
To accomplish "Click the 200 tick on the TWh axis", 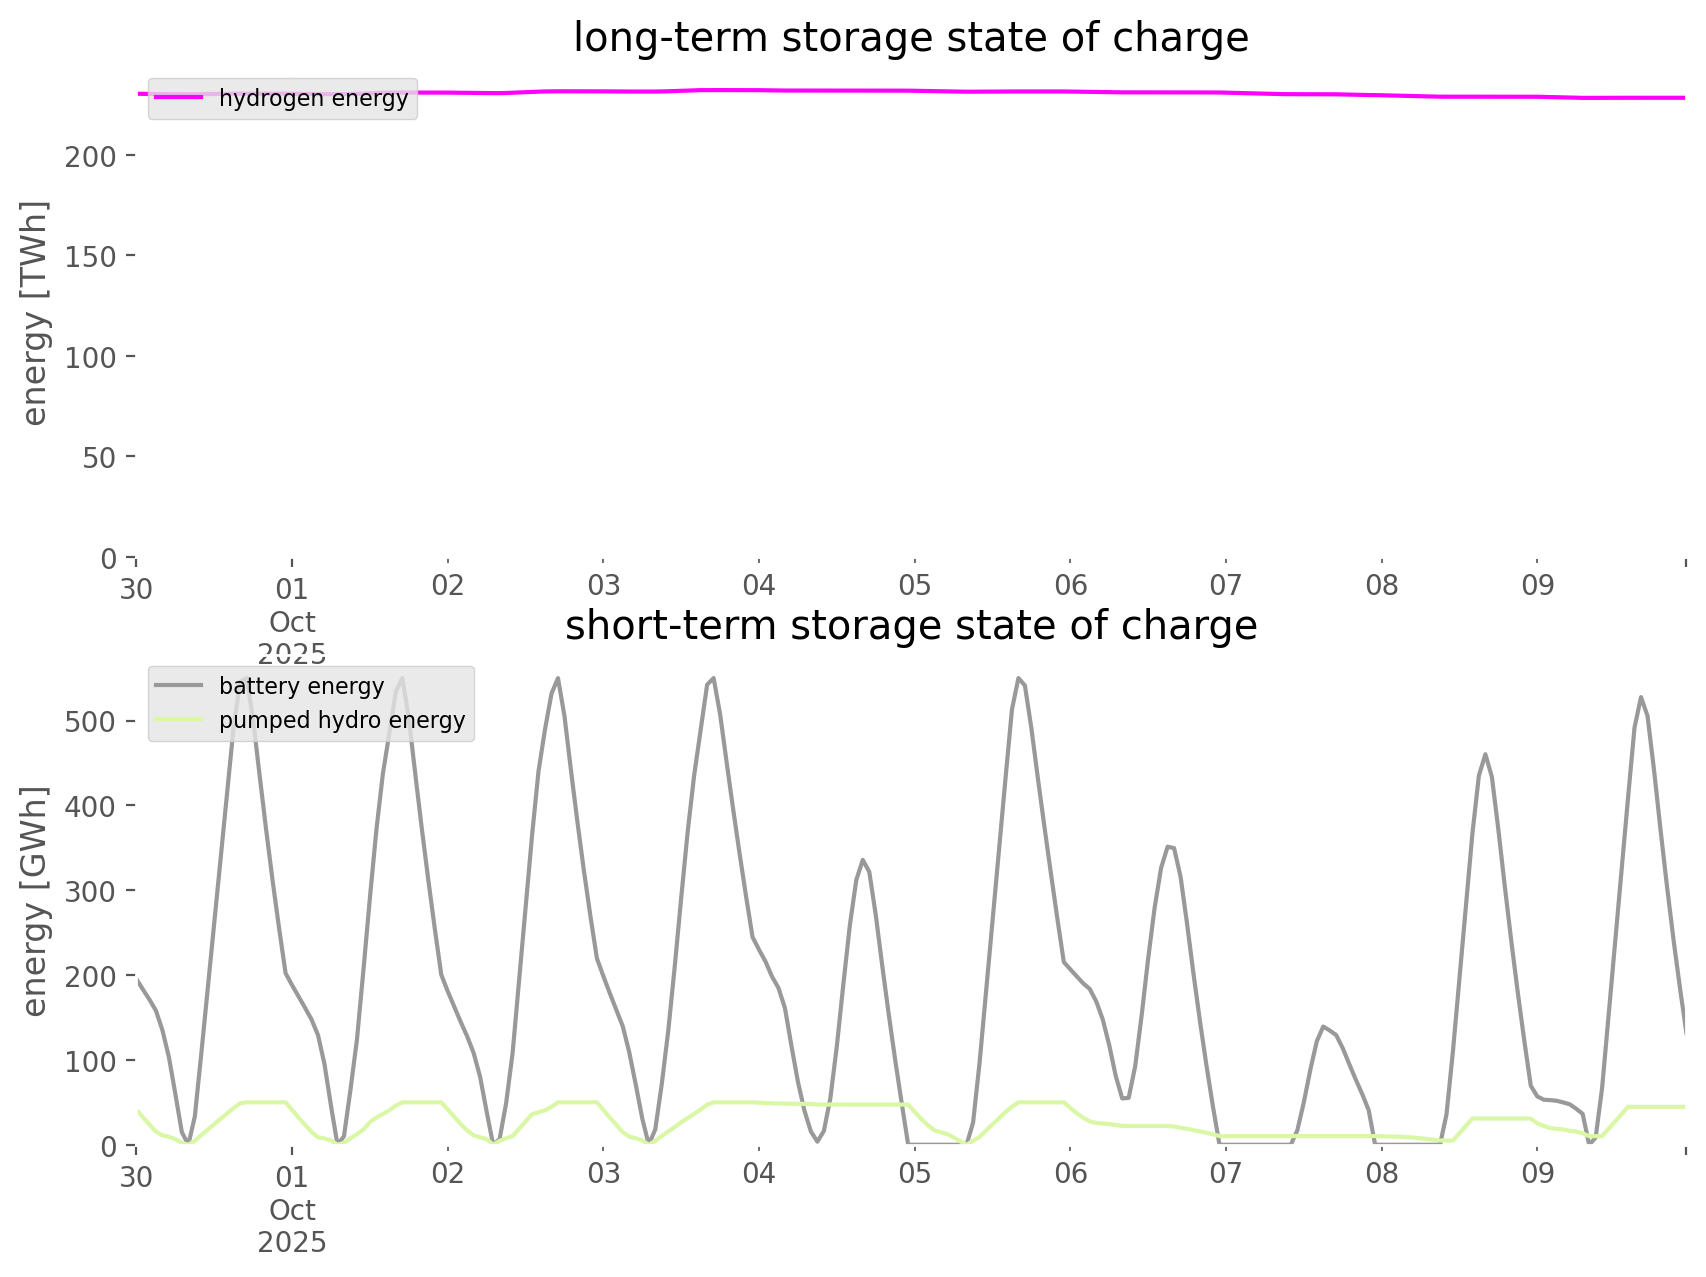I will tap(91, 156).
